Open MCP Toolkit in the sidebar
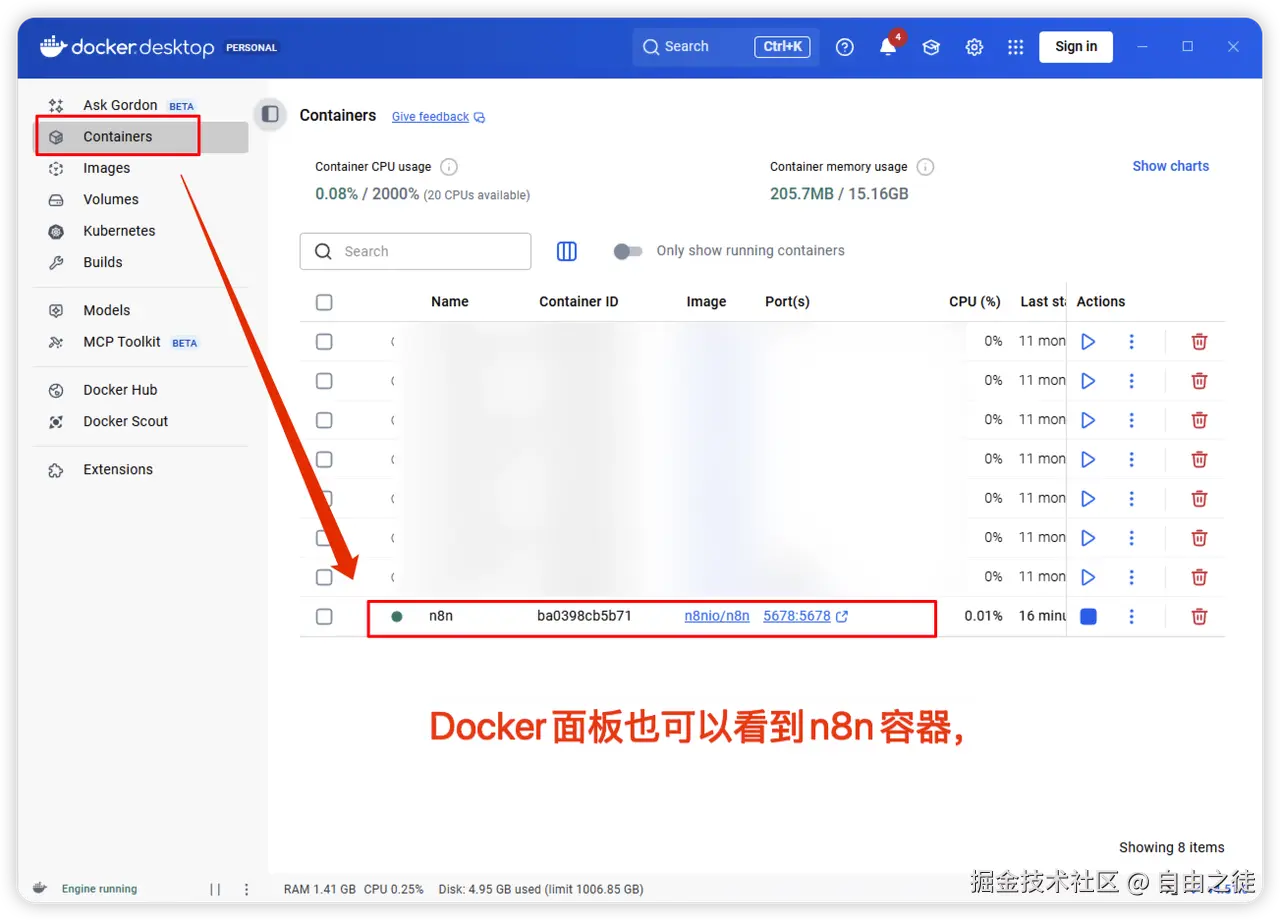The height and width of the screenshot is (920, 1280). click(122, 342)
